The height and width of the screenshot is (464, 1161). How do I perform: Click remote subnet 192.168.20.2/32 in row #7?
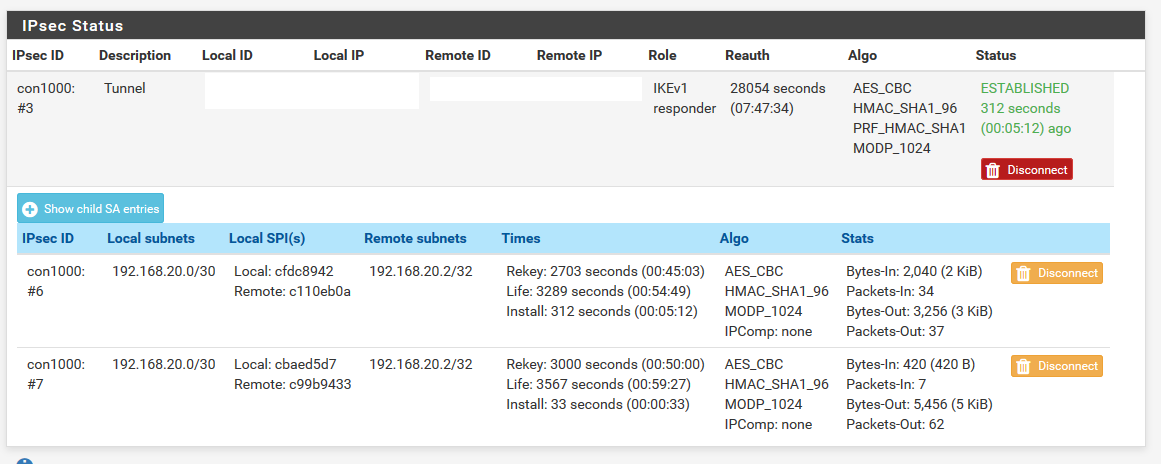(x=421, y=364)
